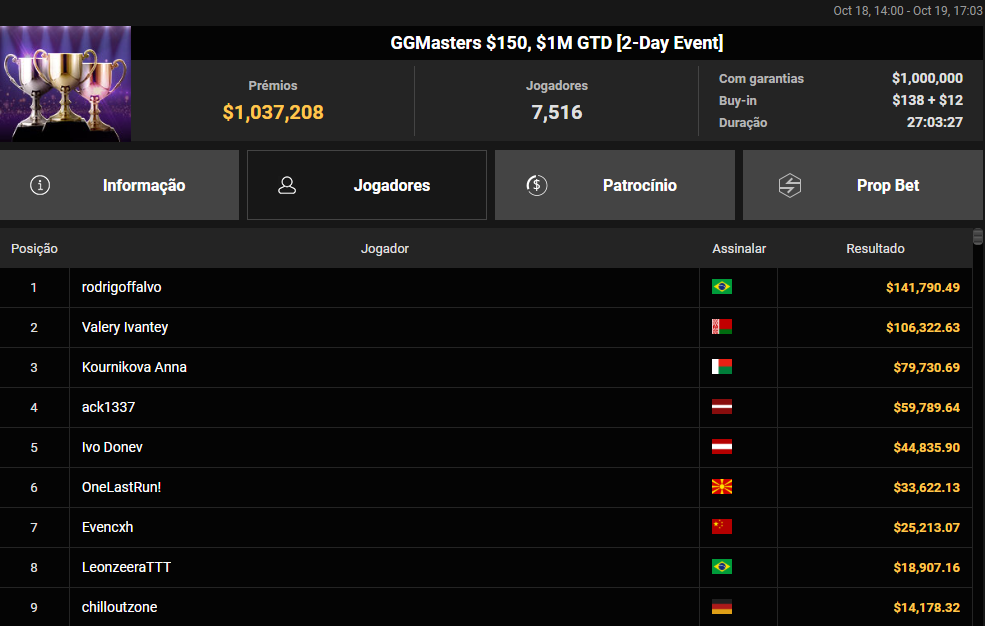Click the $106,322.63 result
Screen dimensions: 985x626
pyautogui.click(x=923, y=327)
